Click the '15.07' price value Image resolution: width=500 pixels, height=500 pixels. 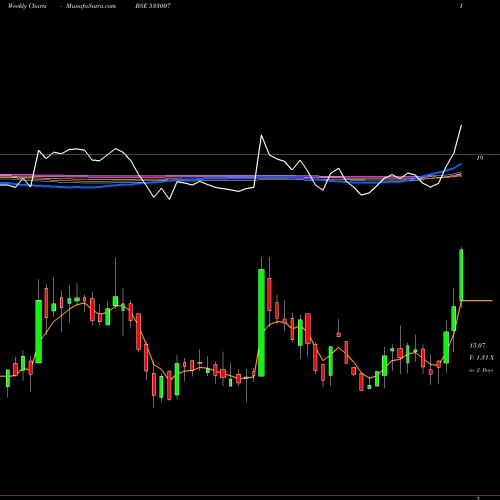point(477,346)
